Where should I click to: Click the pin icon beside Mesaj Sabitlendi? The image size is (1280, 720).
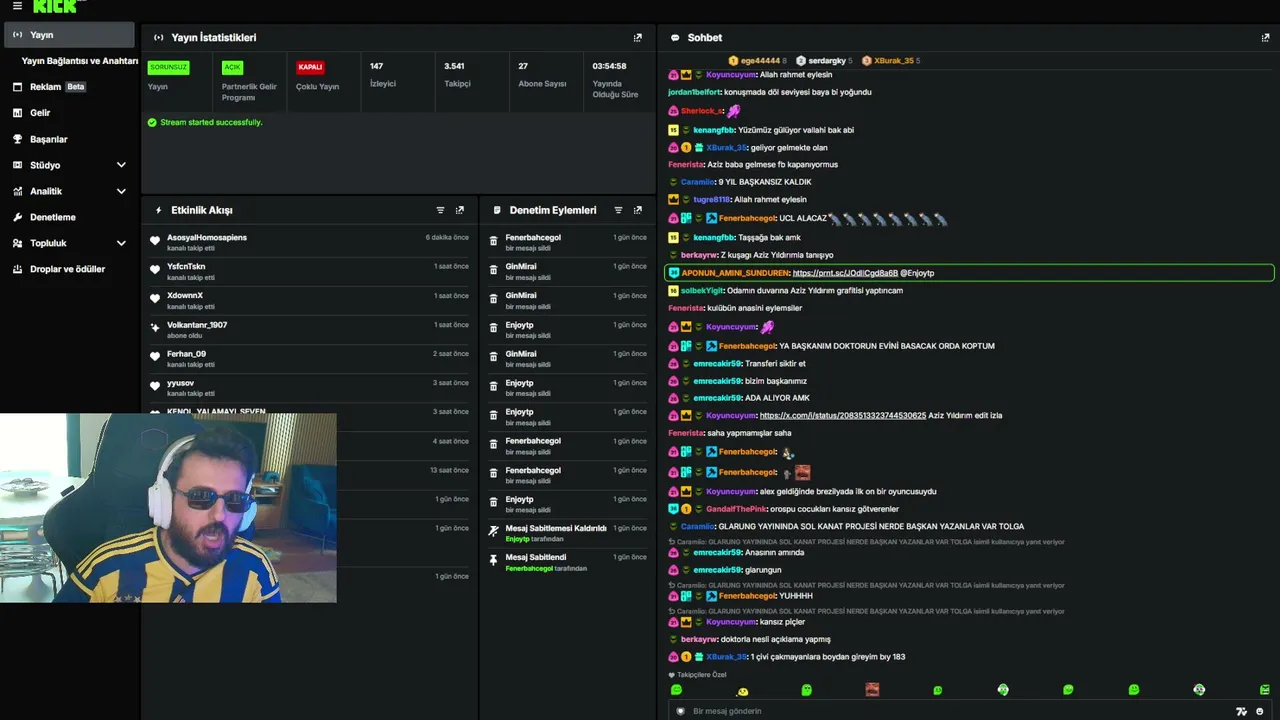coord(493,560)
